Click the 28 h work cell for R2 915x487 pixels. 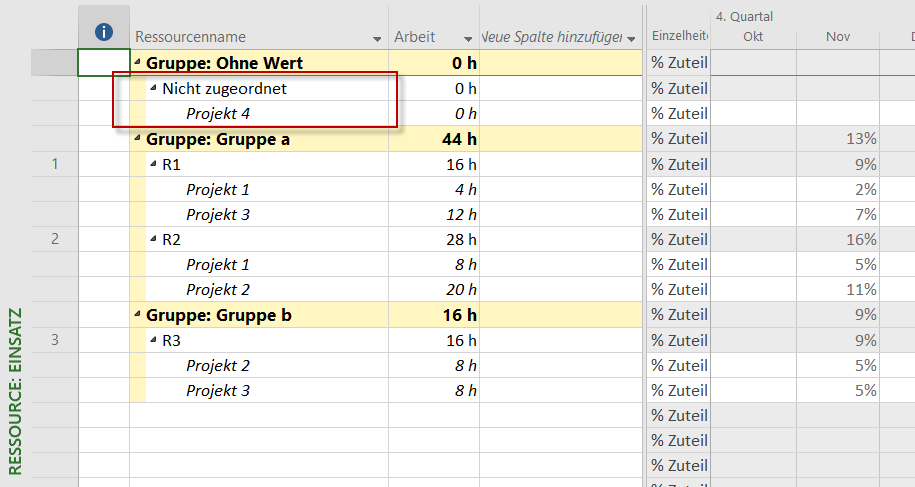click(434, 239)
